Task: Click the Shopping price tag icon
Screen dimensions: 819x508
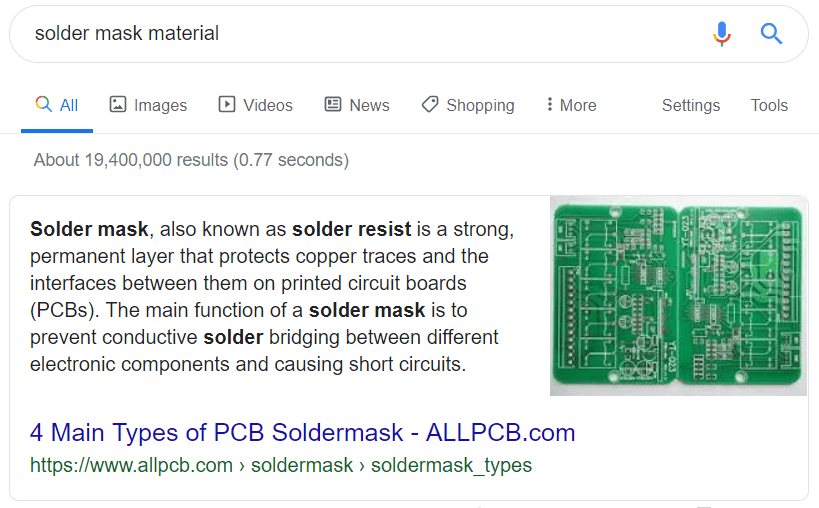Action: coord(430,105)
